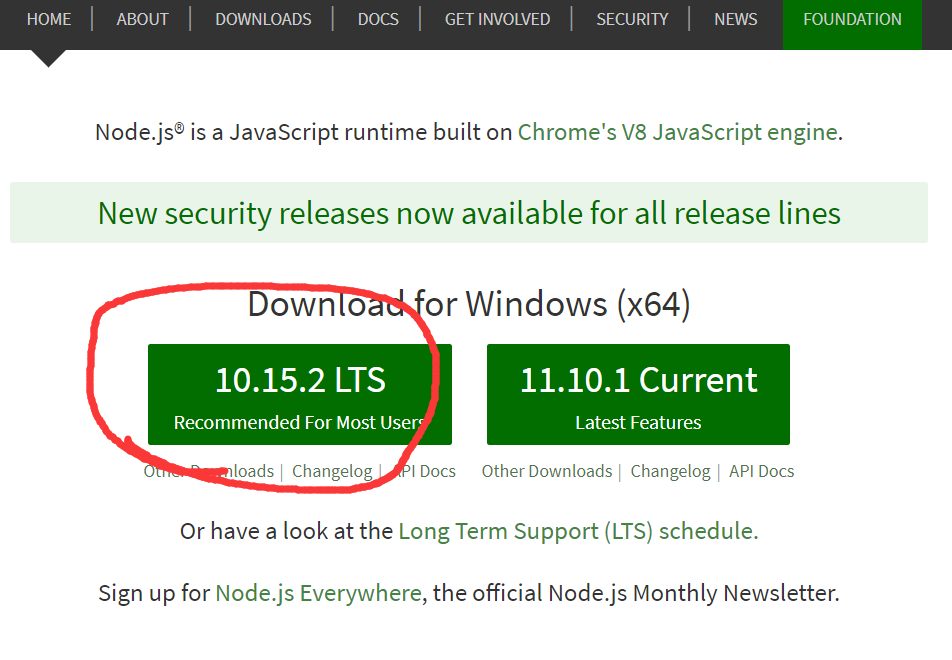View Changelog under the Current button
The image size is (952, 660).
[670, 471]
